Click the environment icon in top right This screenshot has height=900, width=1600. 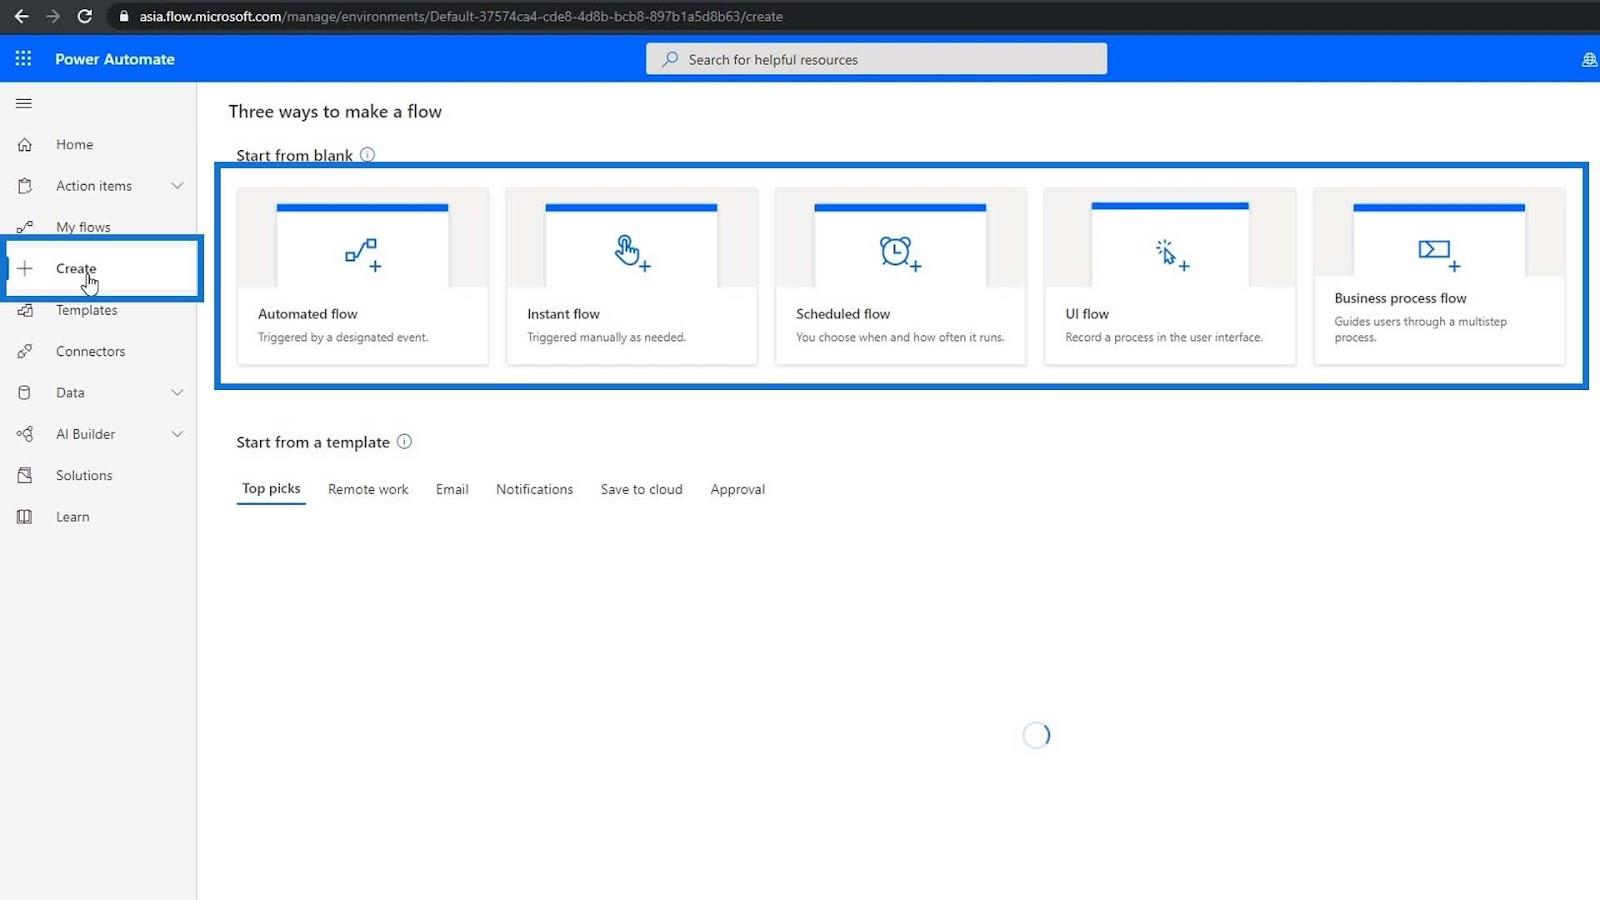[1589, 60]
